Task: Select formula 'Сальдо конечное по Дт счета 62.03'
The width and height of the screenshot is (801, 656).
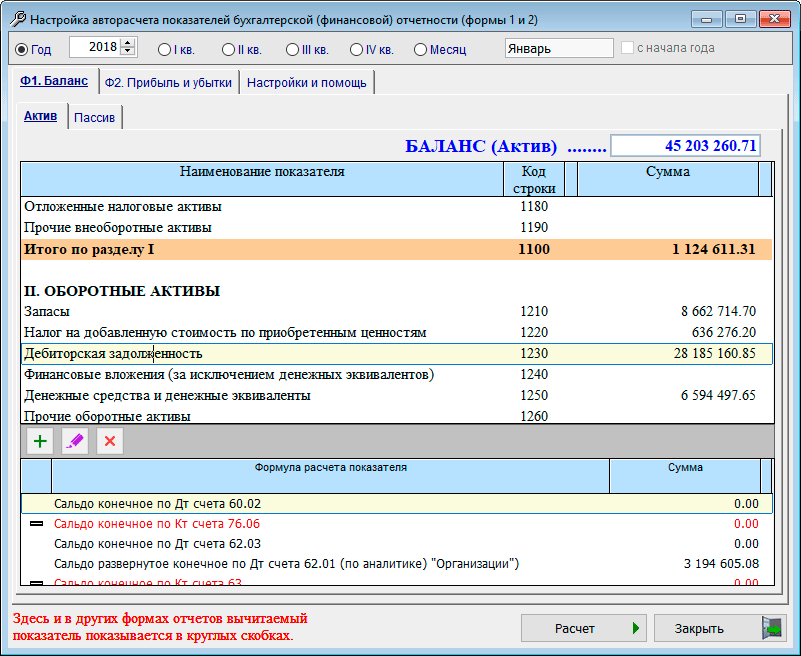Action: [x=396, y=544]
